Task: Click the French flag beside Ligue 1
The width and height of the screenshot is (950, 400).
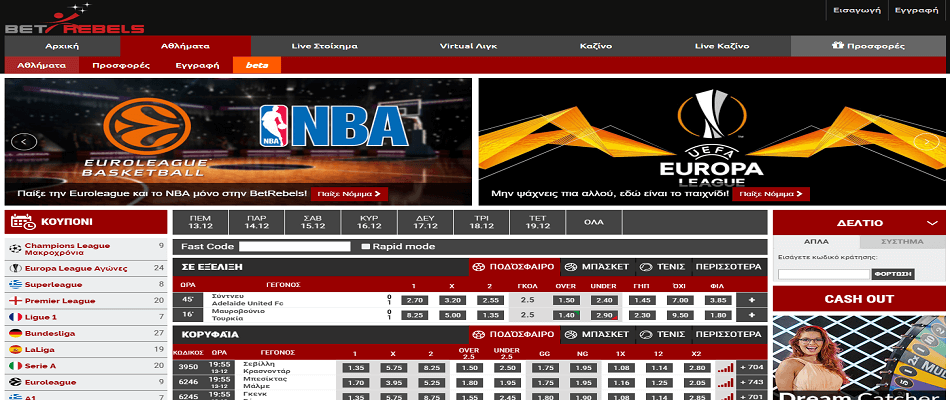Action: coord(15,317)
